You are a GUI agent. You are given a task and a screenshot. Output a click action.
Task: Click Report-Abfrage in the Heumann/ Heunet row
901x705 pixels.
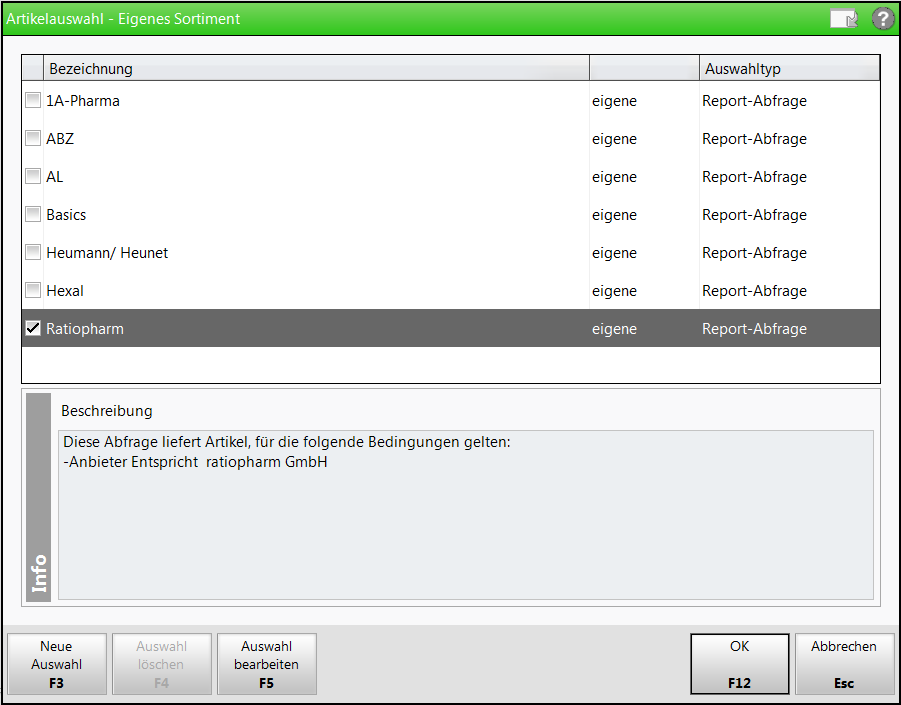pos(754,253)
